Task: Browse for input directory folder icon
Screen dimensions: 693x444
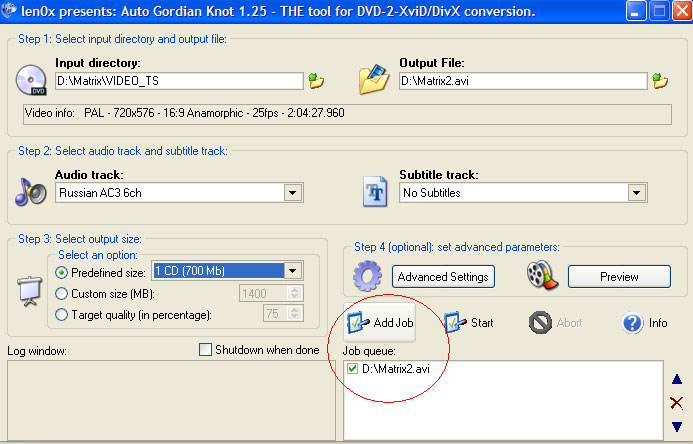Action: point(316,81)
